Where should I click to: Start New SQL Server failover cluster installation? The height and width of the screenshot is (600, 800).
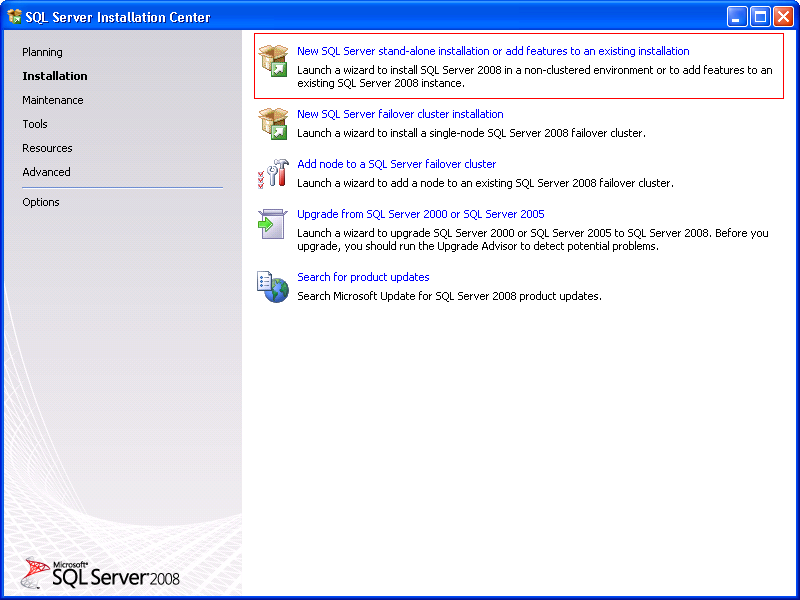[400, 114]
